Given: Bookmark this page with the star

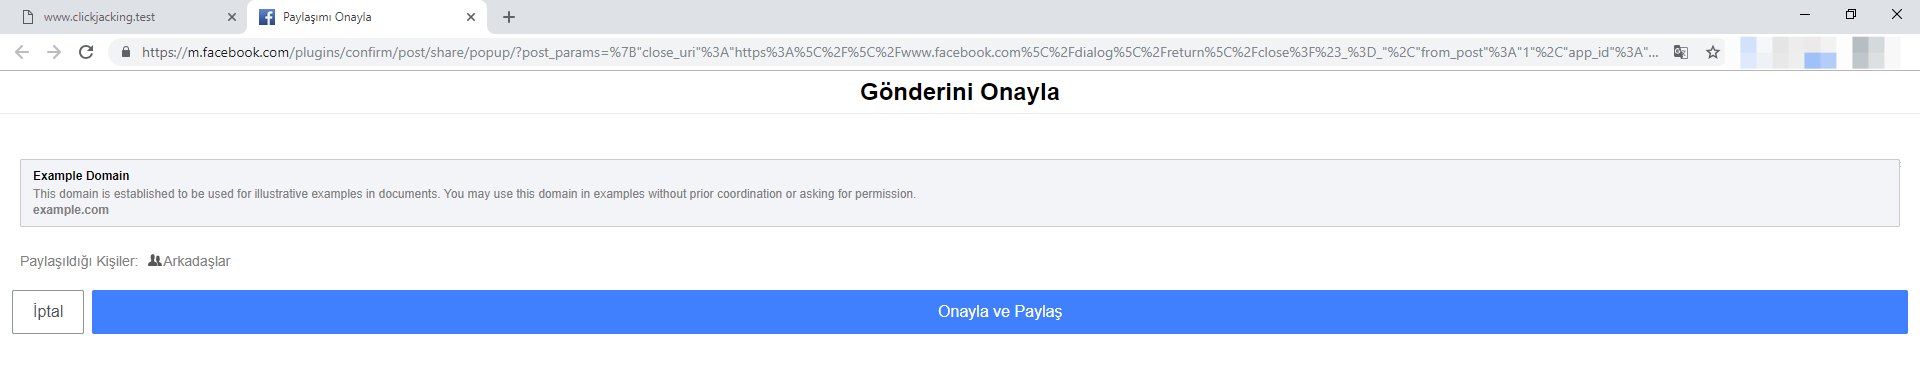Looking at the screenshot, I should pyautogui.click(x=1713, y=52).
